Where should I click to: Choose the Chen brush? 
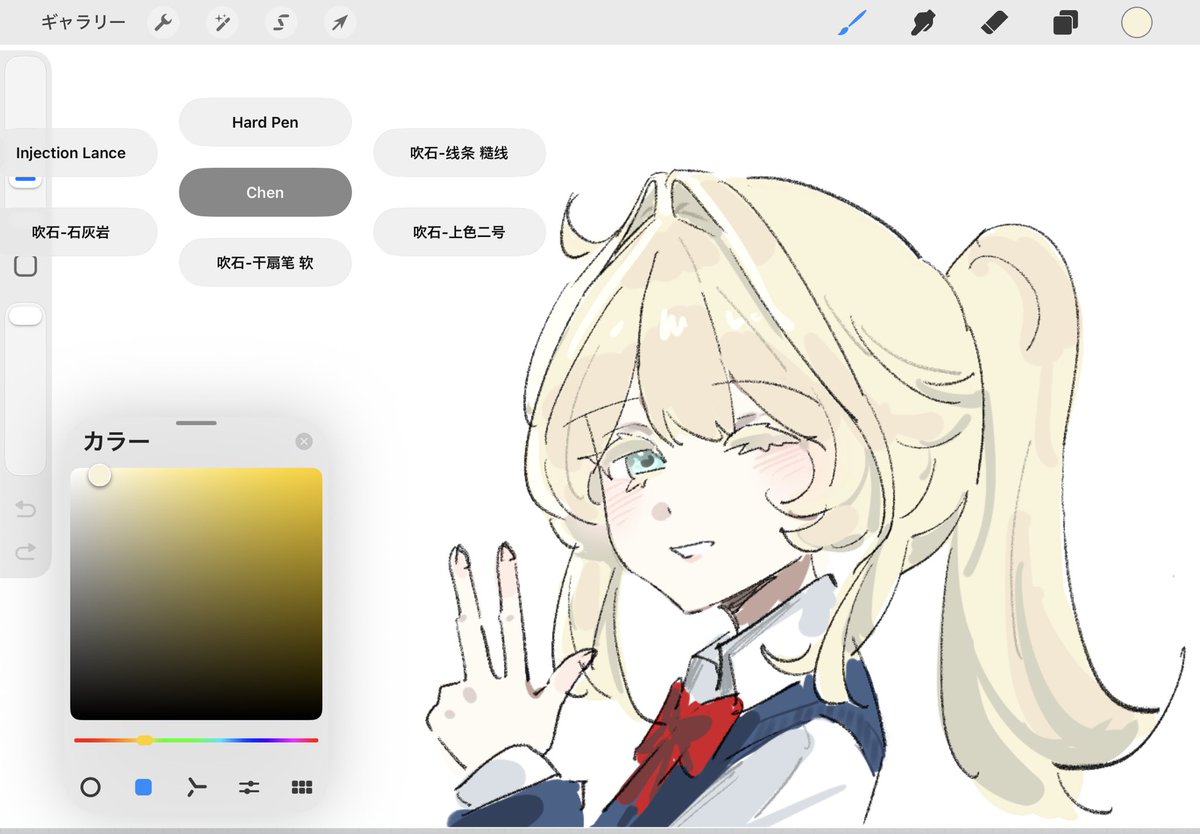click(x=265, y=192)
